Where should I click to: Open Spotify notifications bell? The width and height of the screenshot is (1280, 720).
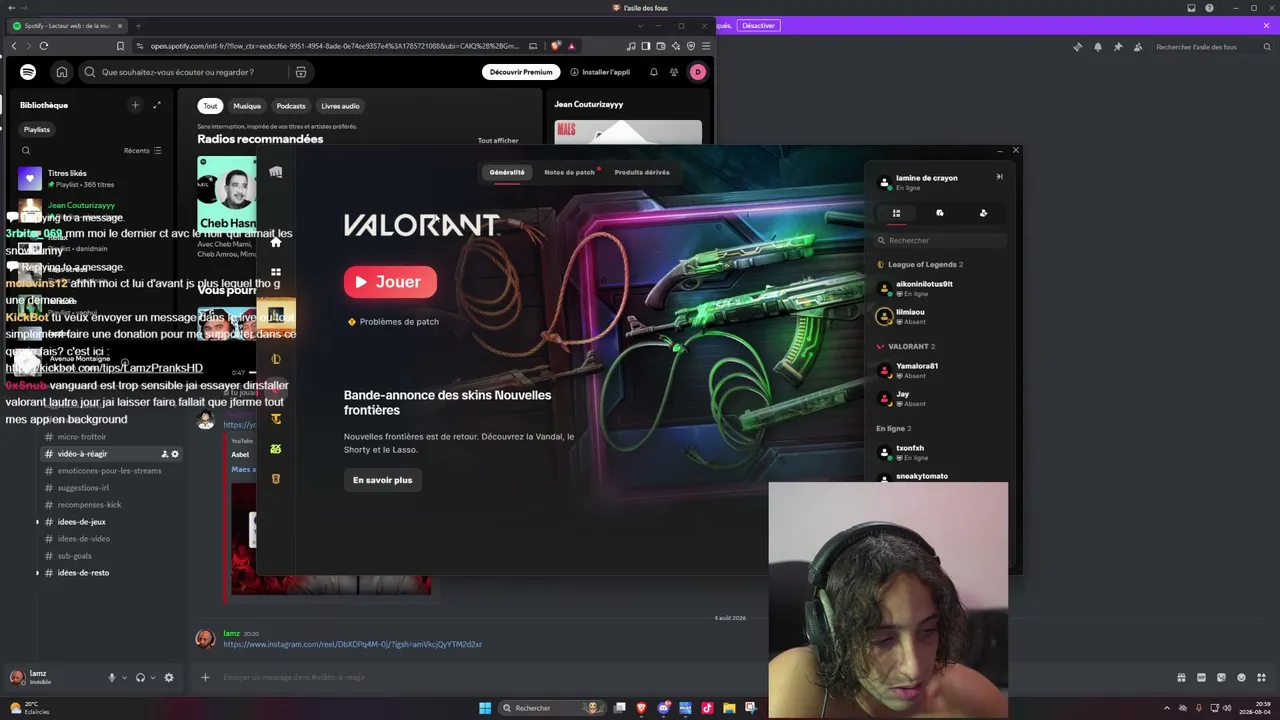(654, 72)
